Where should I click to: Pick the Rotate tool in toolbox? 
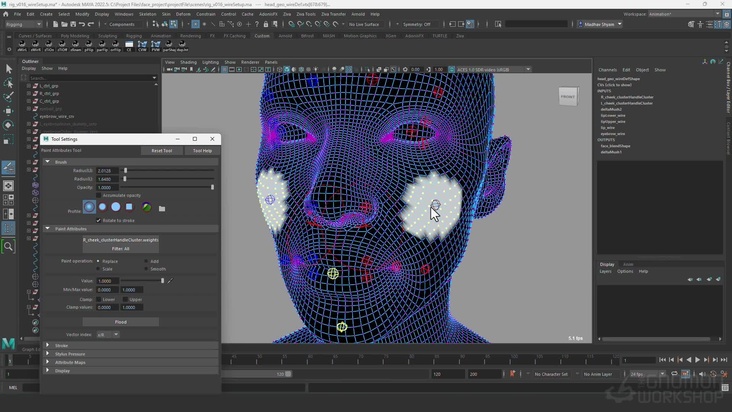(x=8, y=125)
